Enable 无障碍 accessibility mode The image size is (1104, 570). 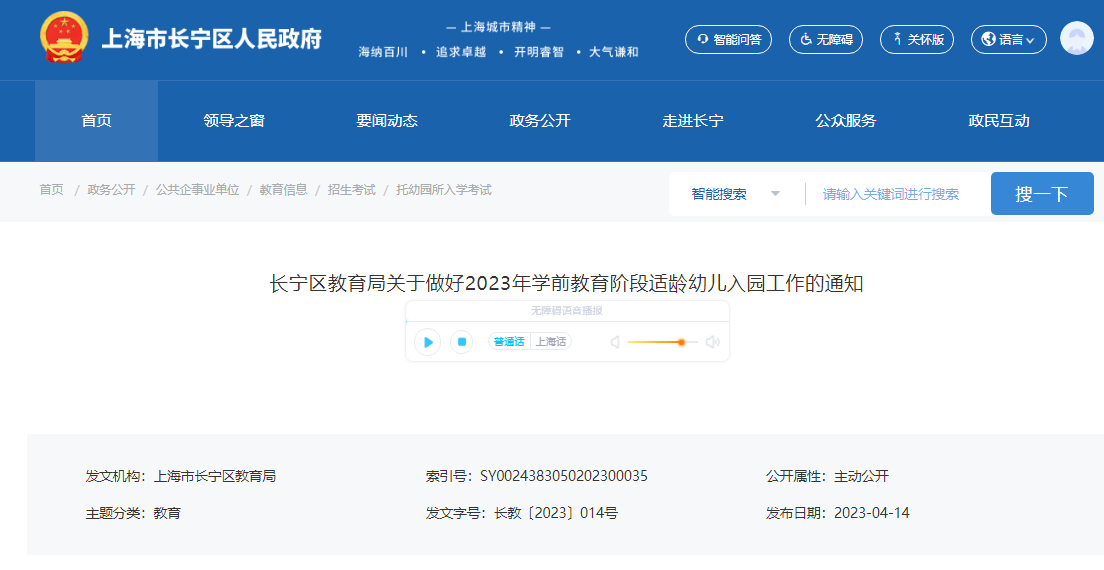(826, 39)
